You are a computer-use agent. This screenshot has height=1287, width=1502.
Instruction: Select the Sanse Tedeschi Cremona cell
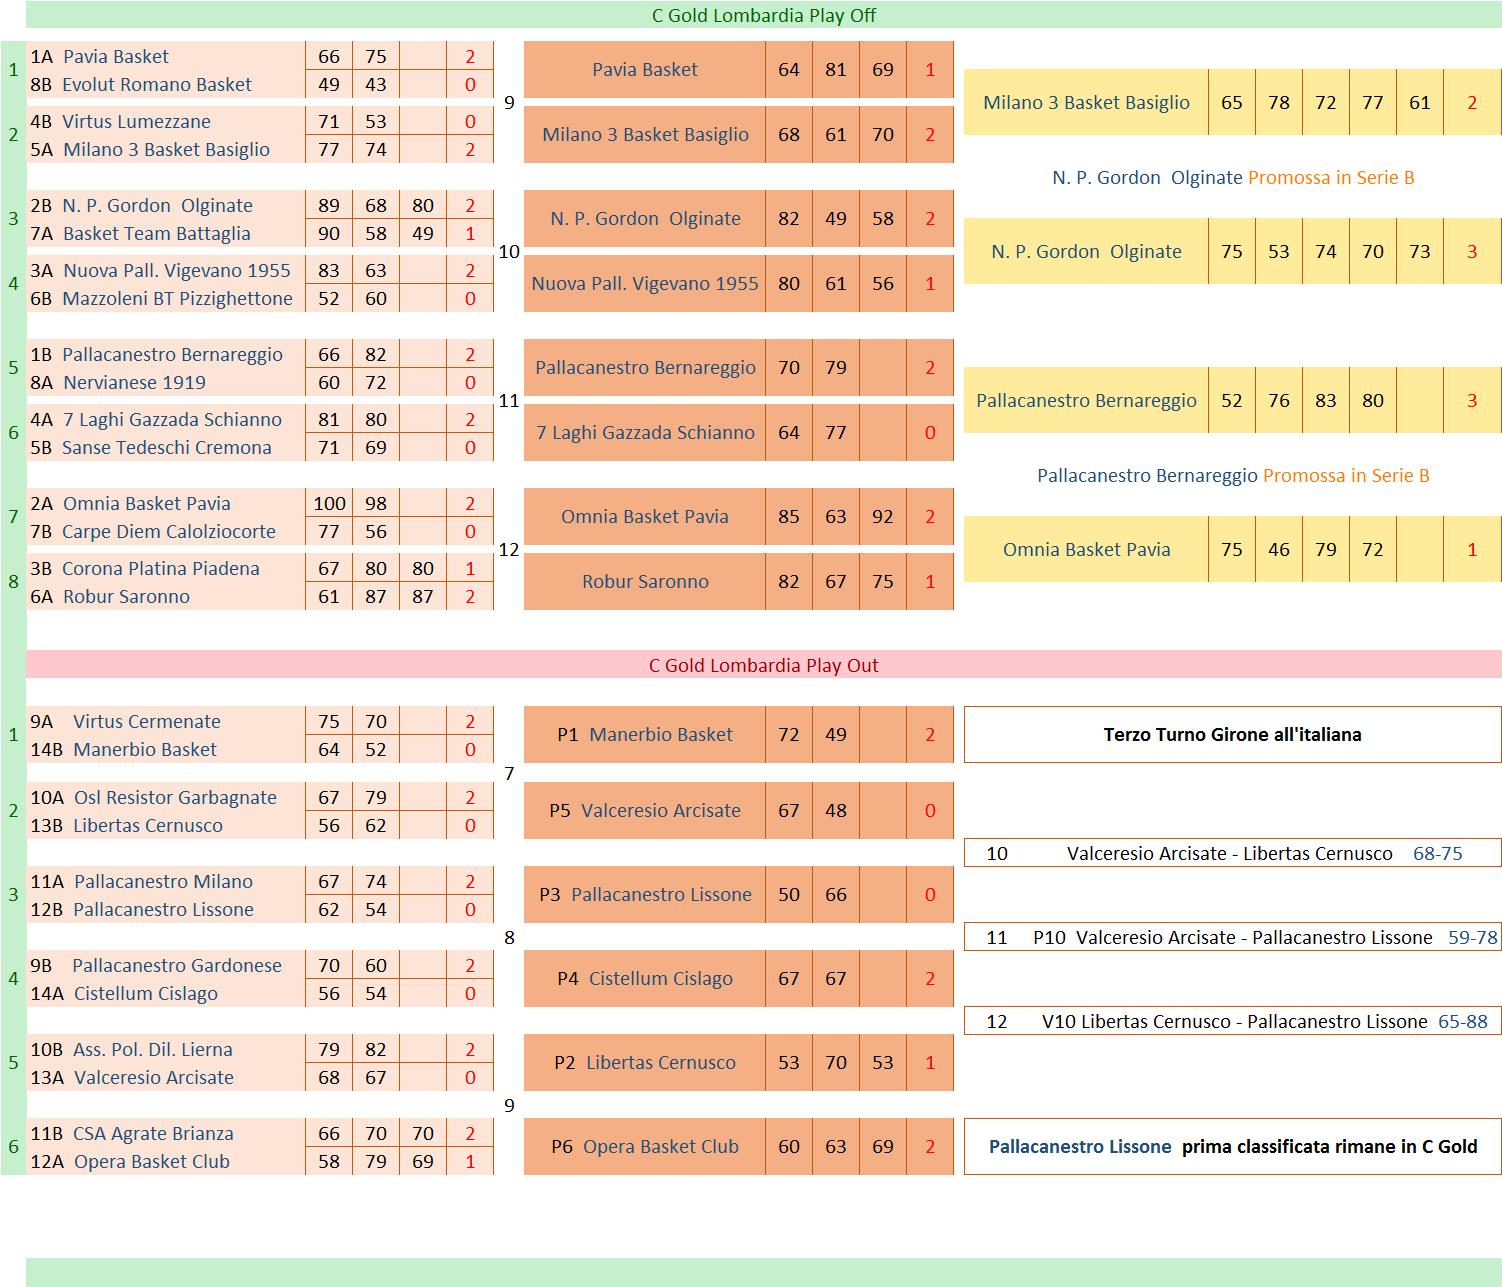point(166,448)
